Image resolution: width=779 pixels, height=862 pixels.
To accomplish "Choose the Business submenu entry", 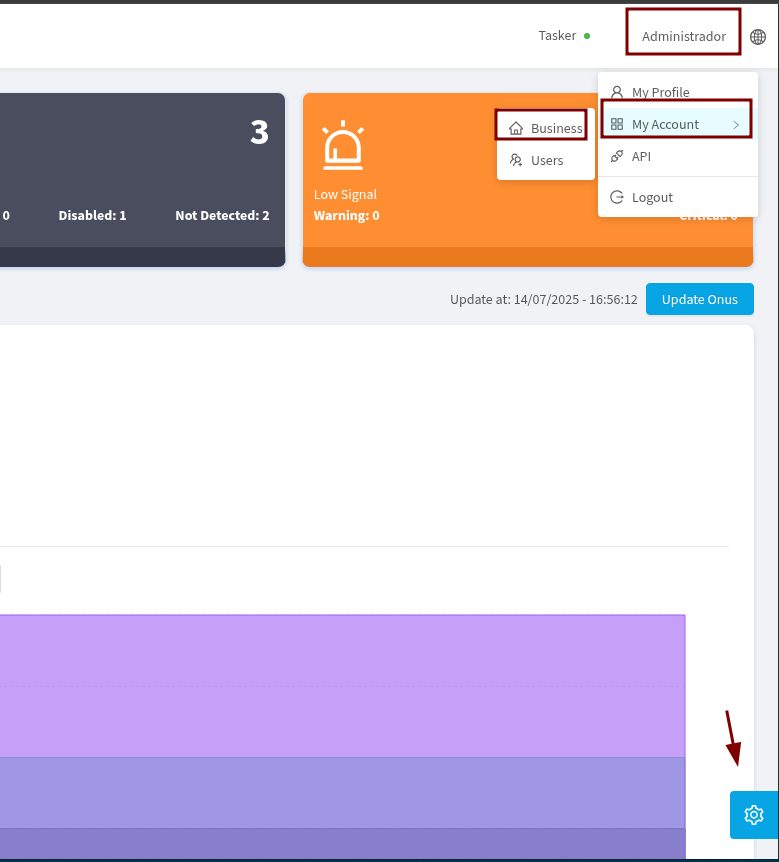I will 556,128.
